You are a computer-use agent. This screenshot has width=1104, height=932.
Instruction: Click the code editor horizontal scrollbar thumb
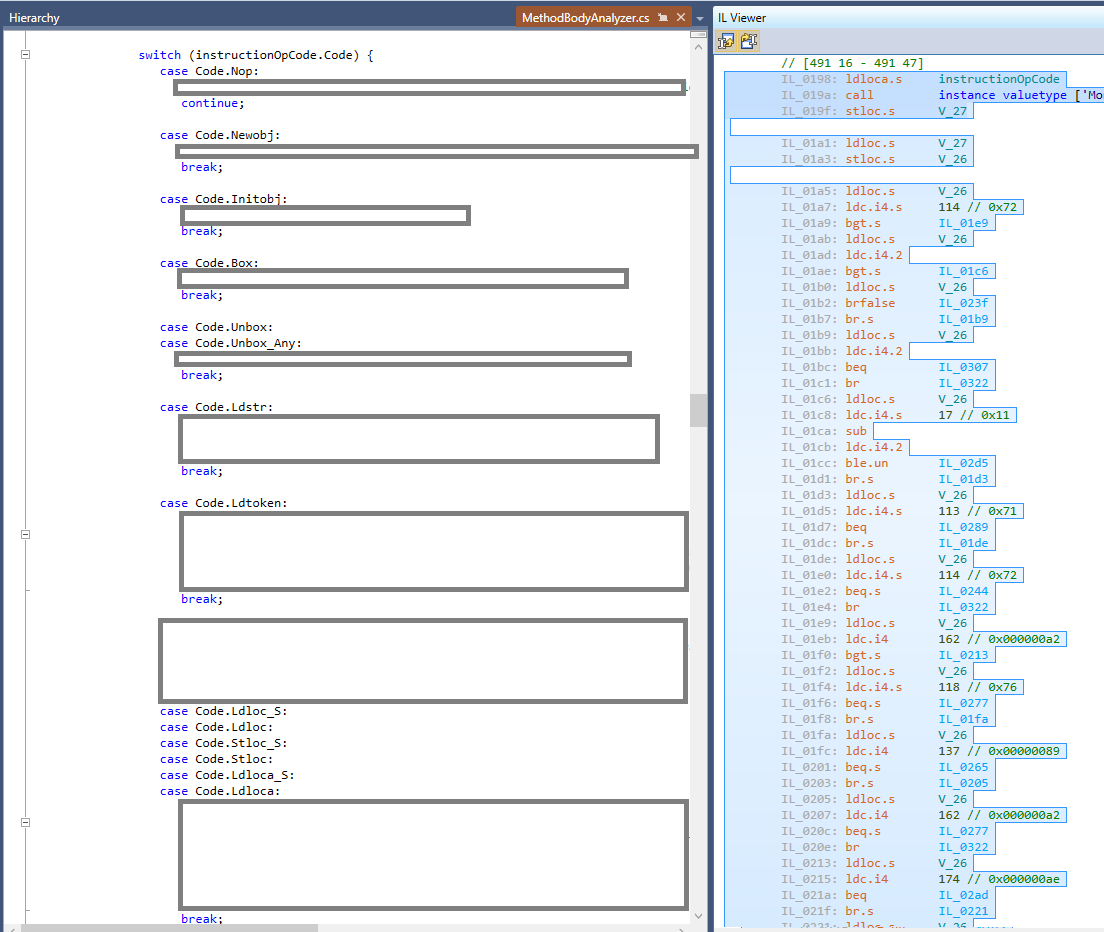pyautogui.click(x=169, y=928)
